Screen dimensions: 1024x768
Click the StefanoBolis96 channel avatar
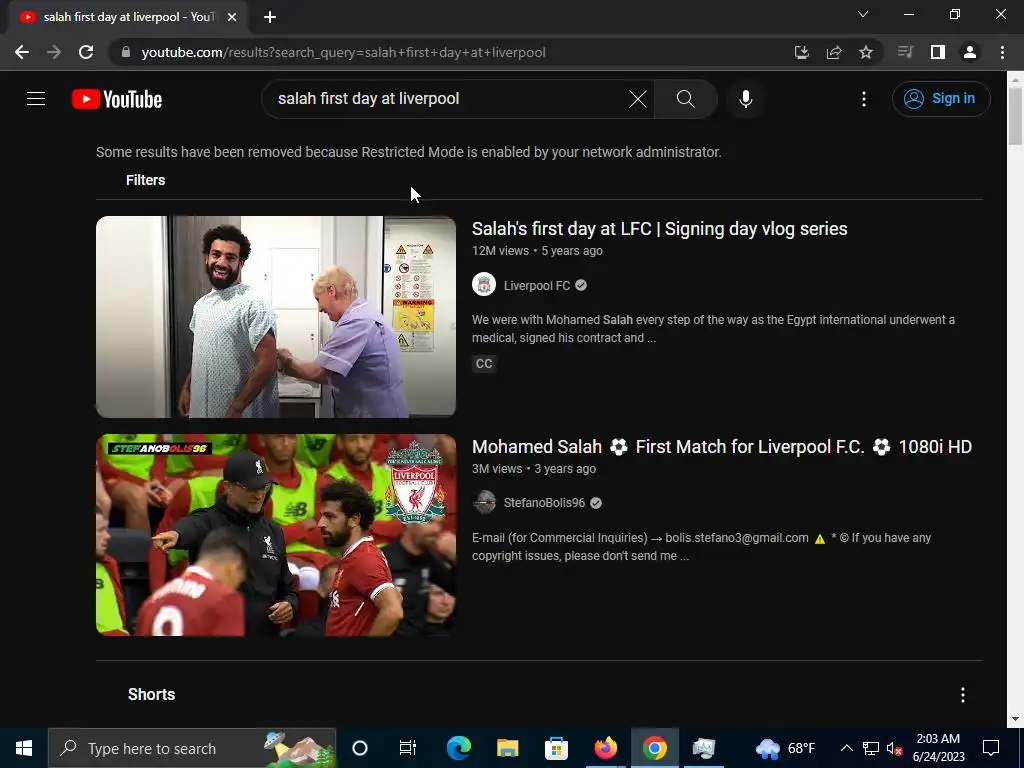pyautogui.click(x=484, y=503)
